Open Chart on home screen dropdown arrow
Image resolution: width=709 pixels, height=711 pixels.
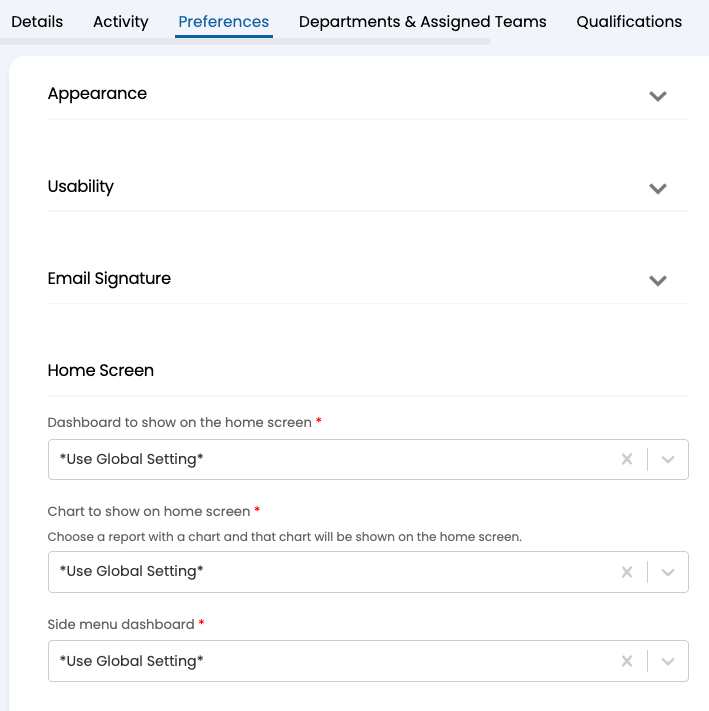(669, 572)
